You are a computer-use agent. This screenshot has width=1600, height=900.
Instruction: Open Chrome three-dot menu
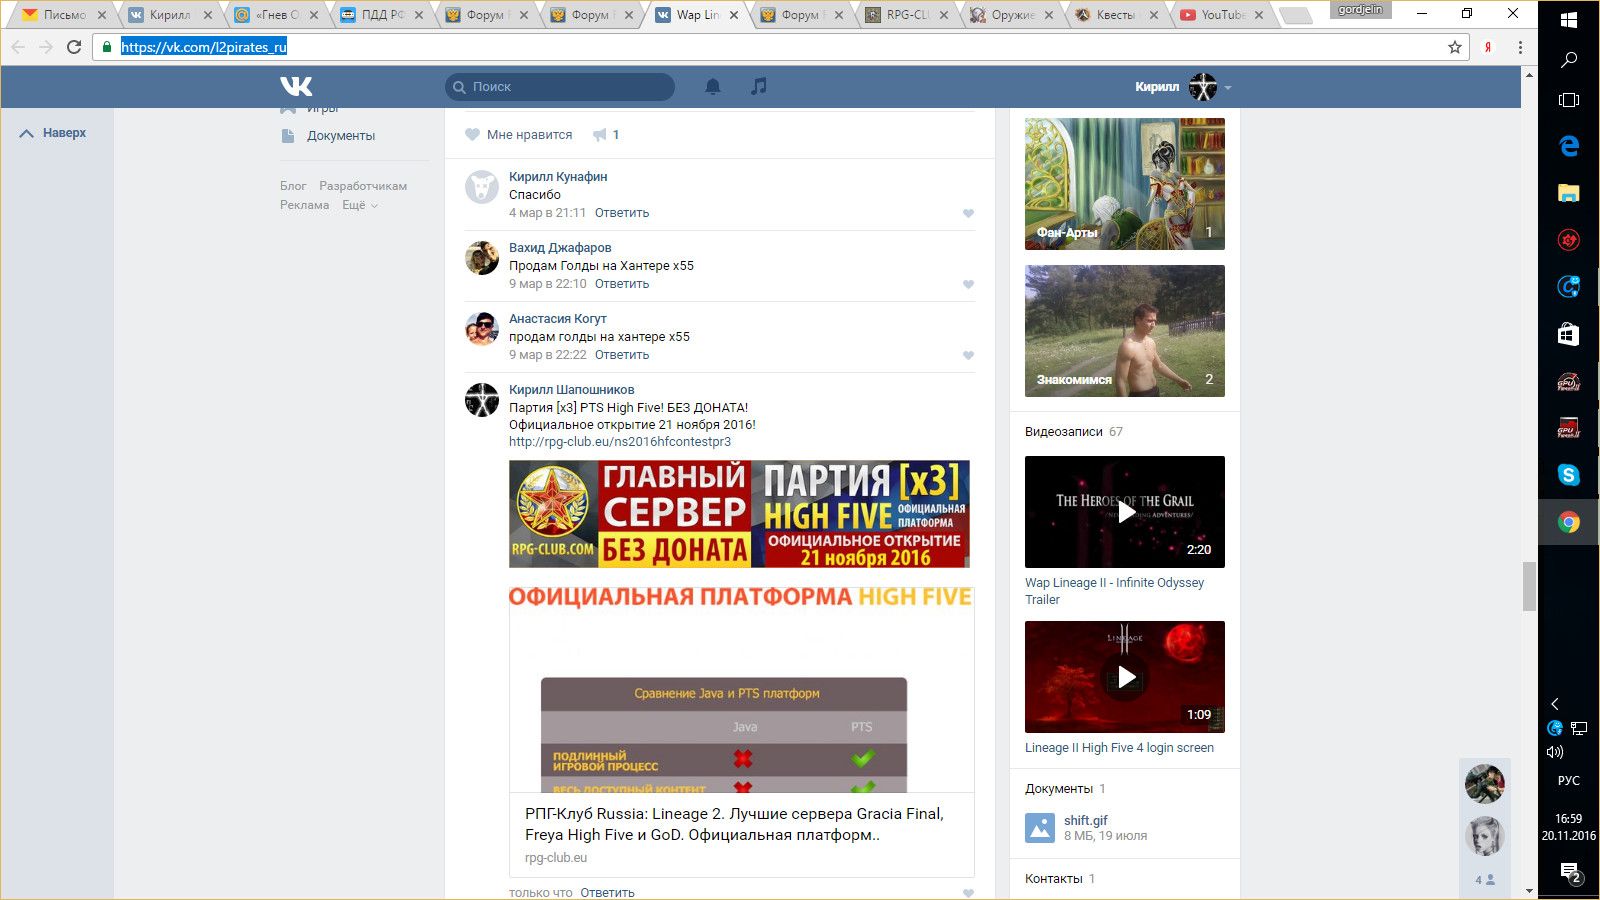click(1520, 47)
